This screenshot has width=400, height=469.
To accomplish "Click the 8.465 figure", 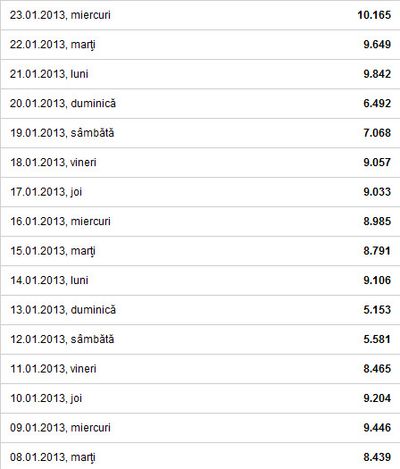I will [377, 369].
